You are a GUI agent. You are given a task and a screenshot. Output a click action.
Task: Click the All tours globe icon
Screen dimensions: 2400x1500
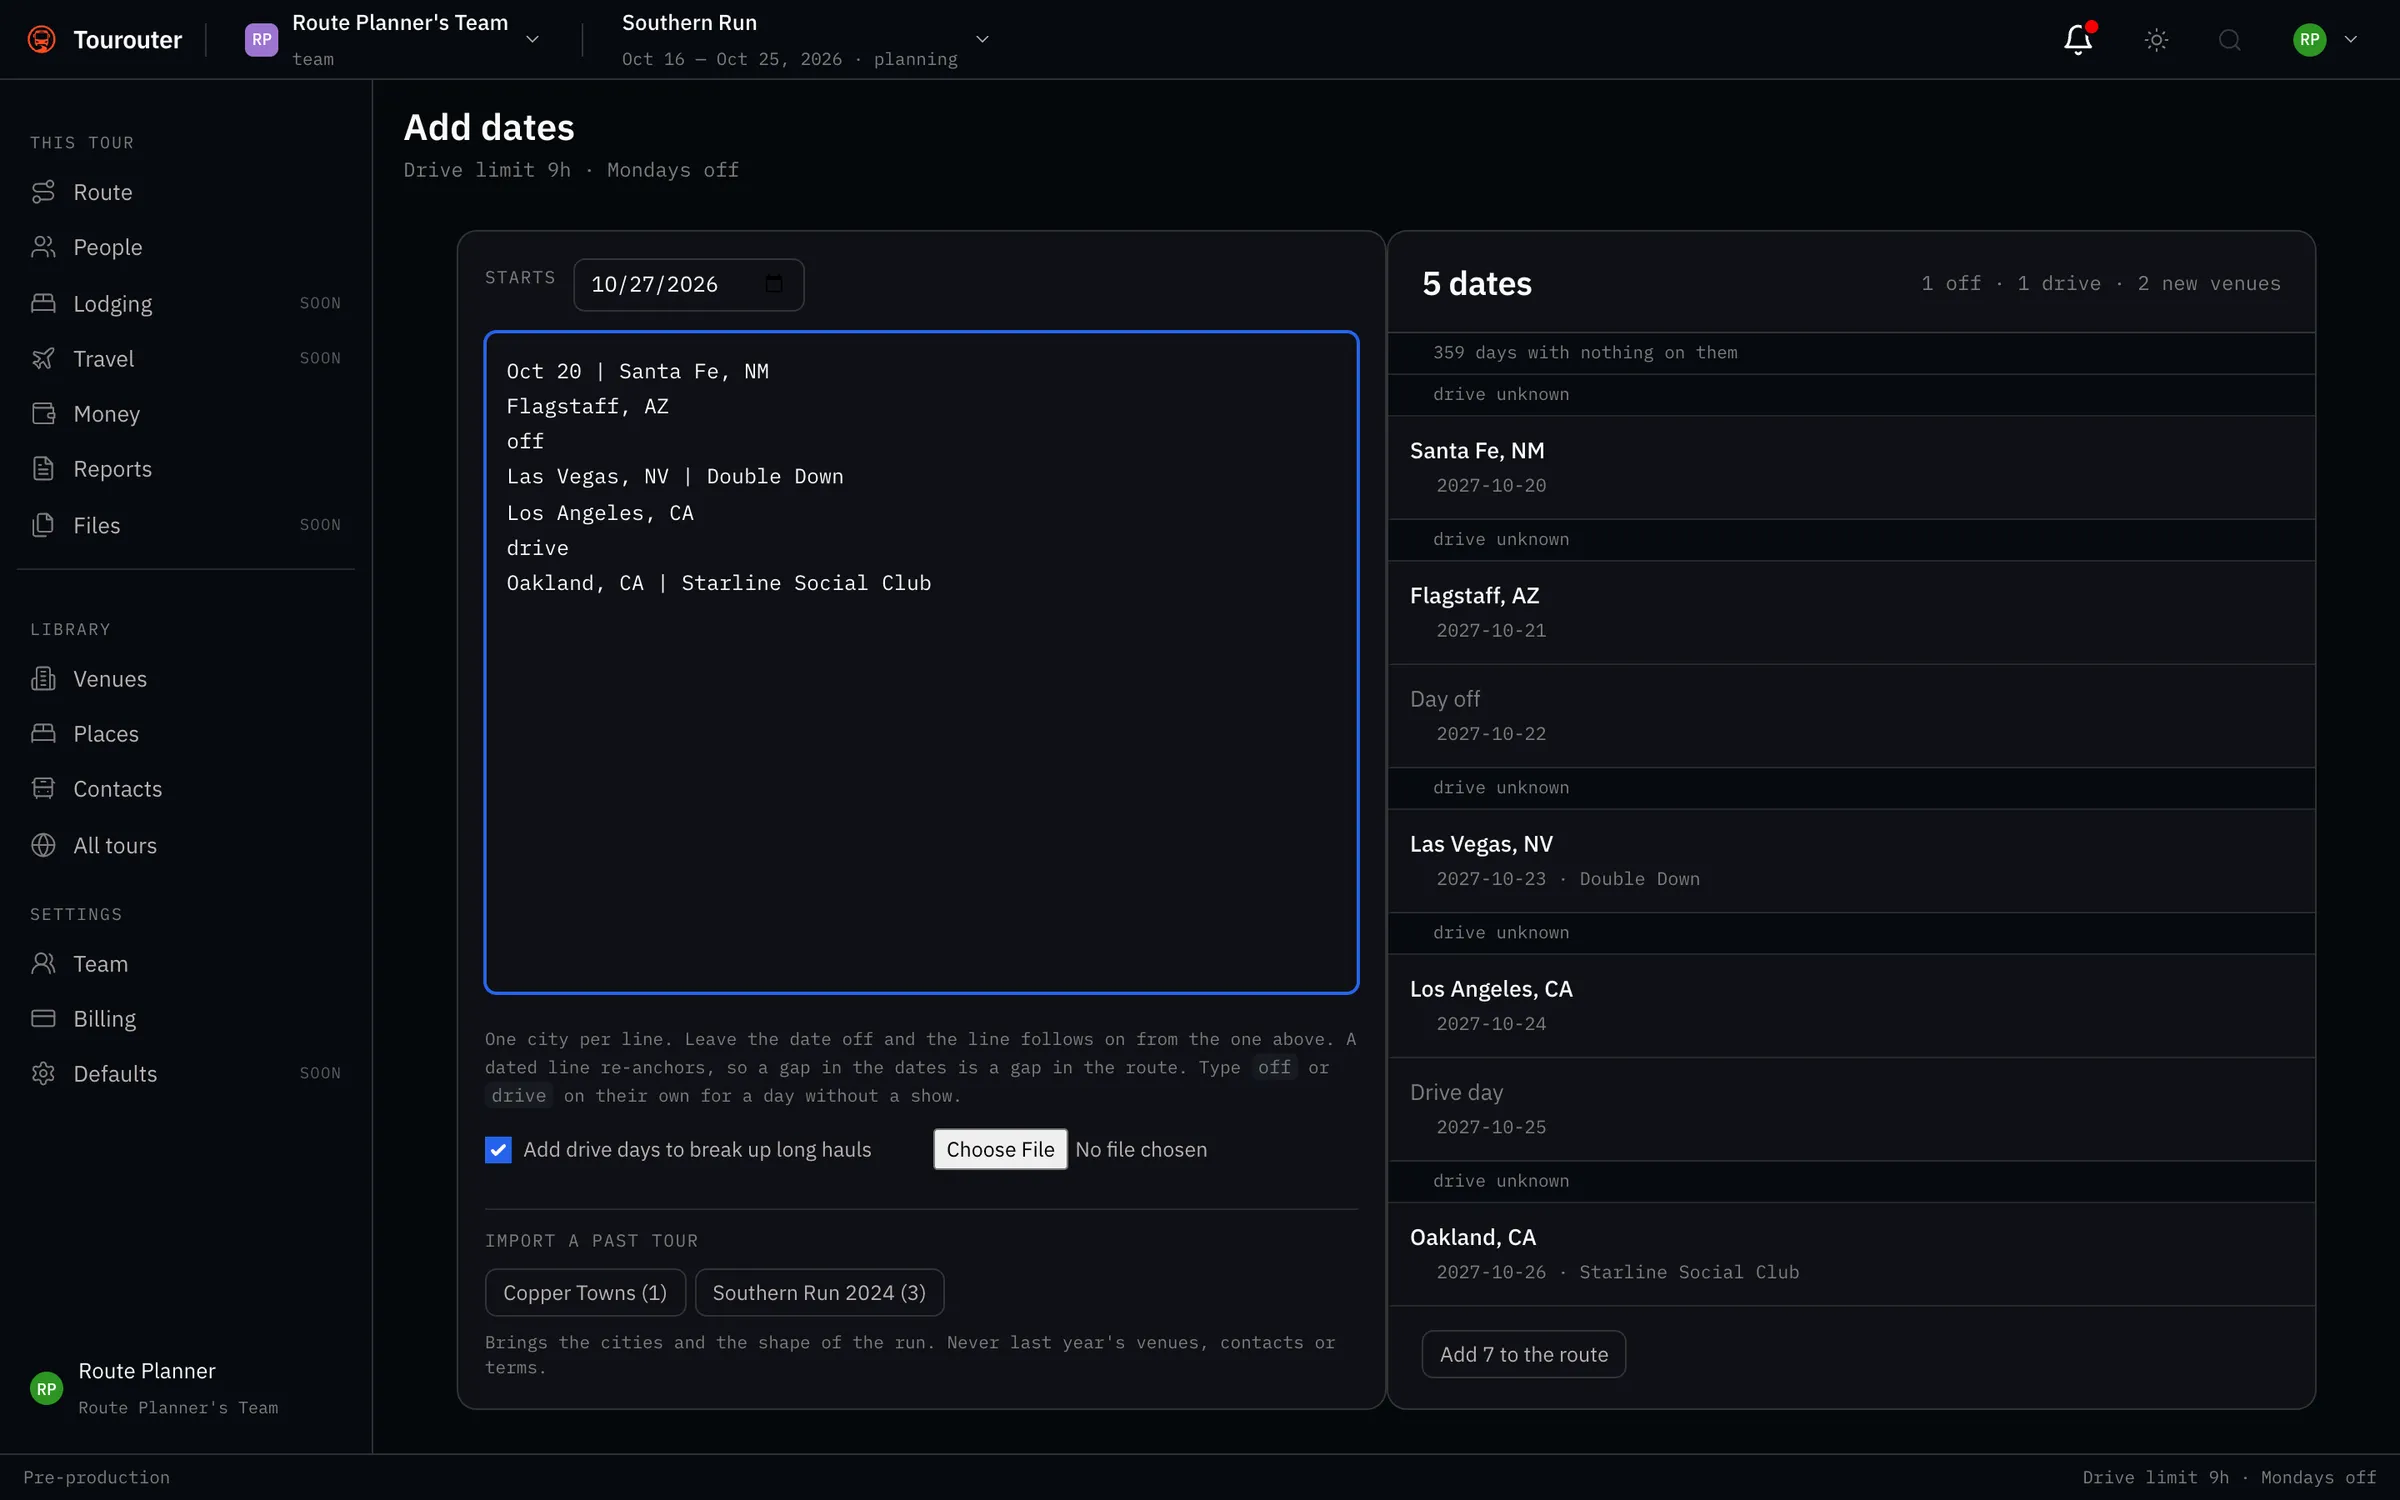coord(43,845)
